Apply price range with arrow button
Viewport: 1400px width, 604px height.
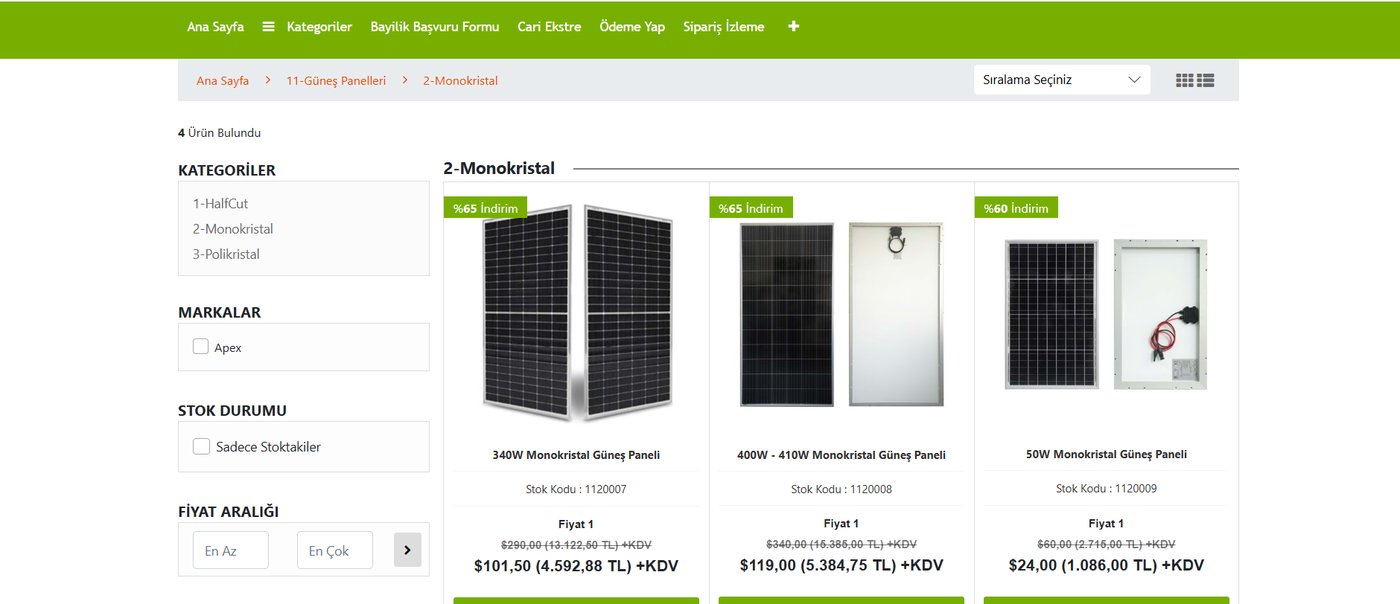(x=407, y=550)
